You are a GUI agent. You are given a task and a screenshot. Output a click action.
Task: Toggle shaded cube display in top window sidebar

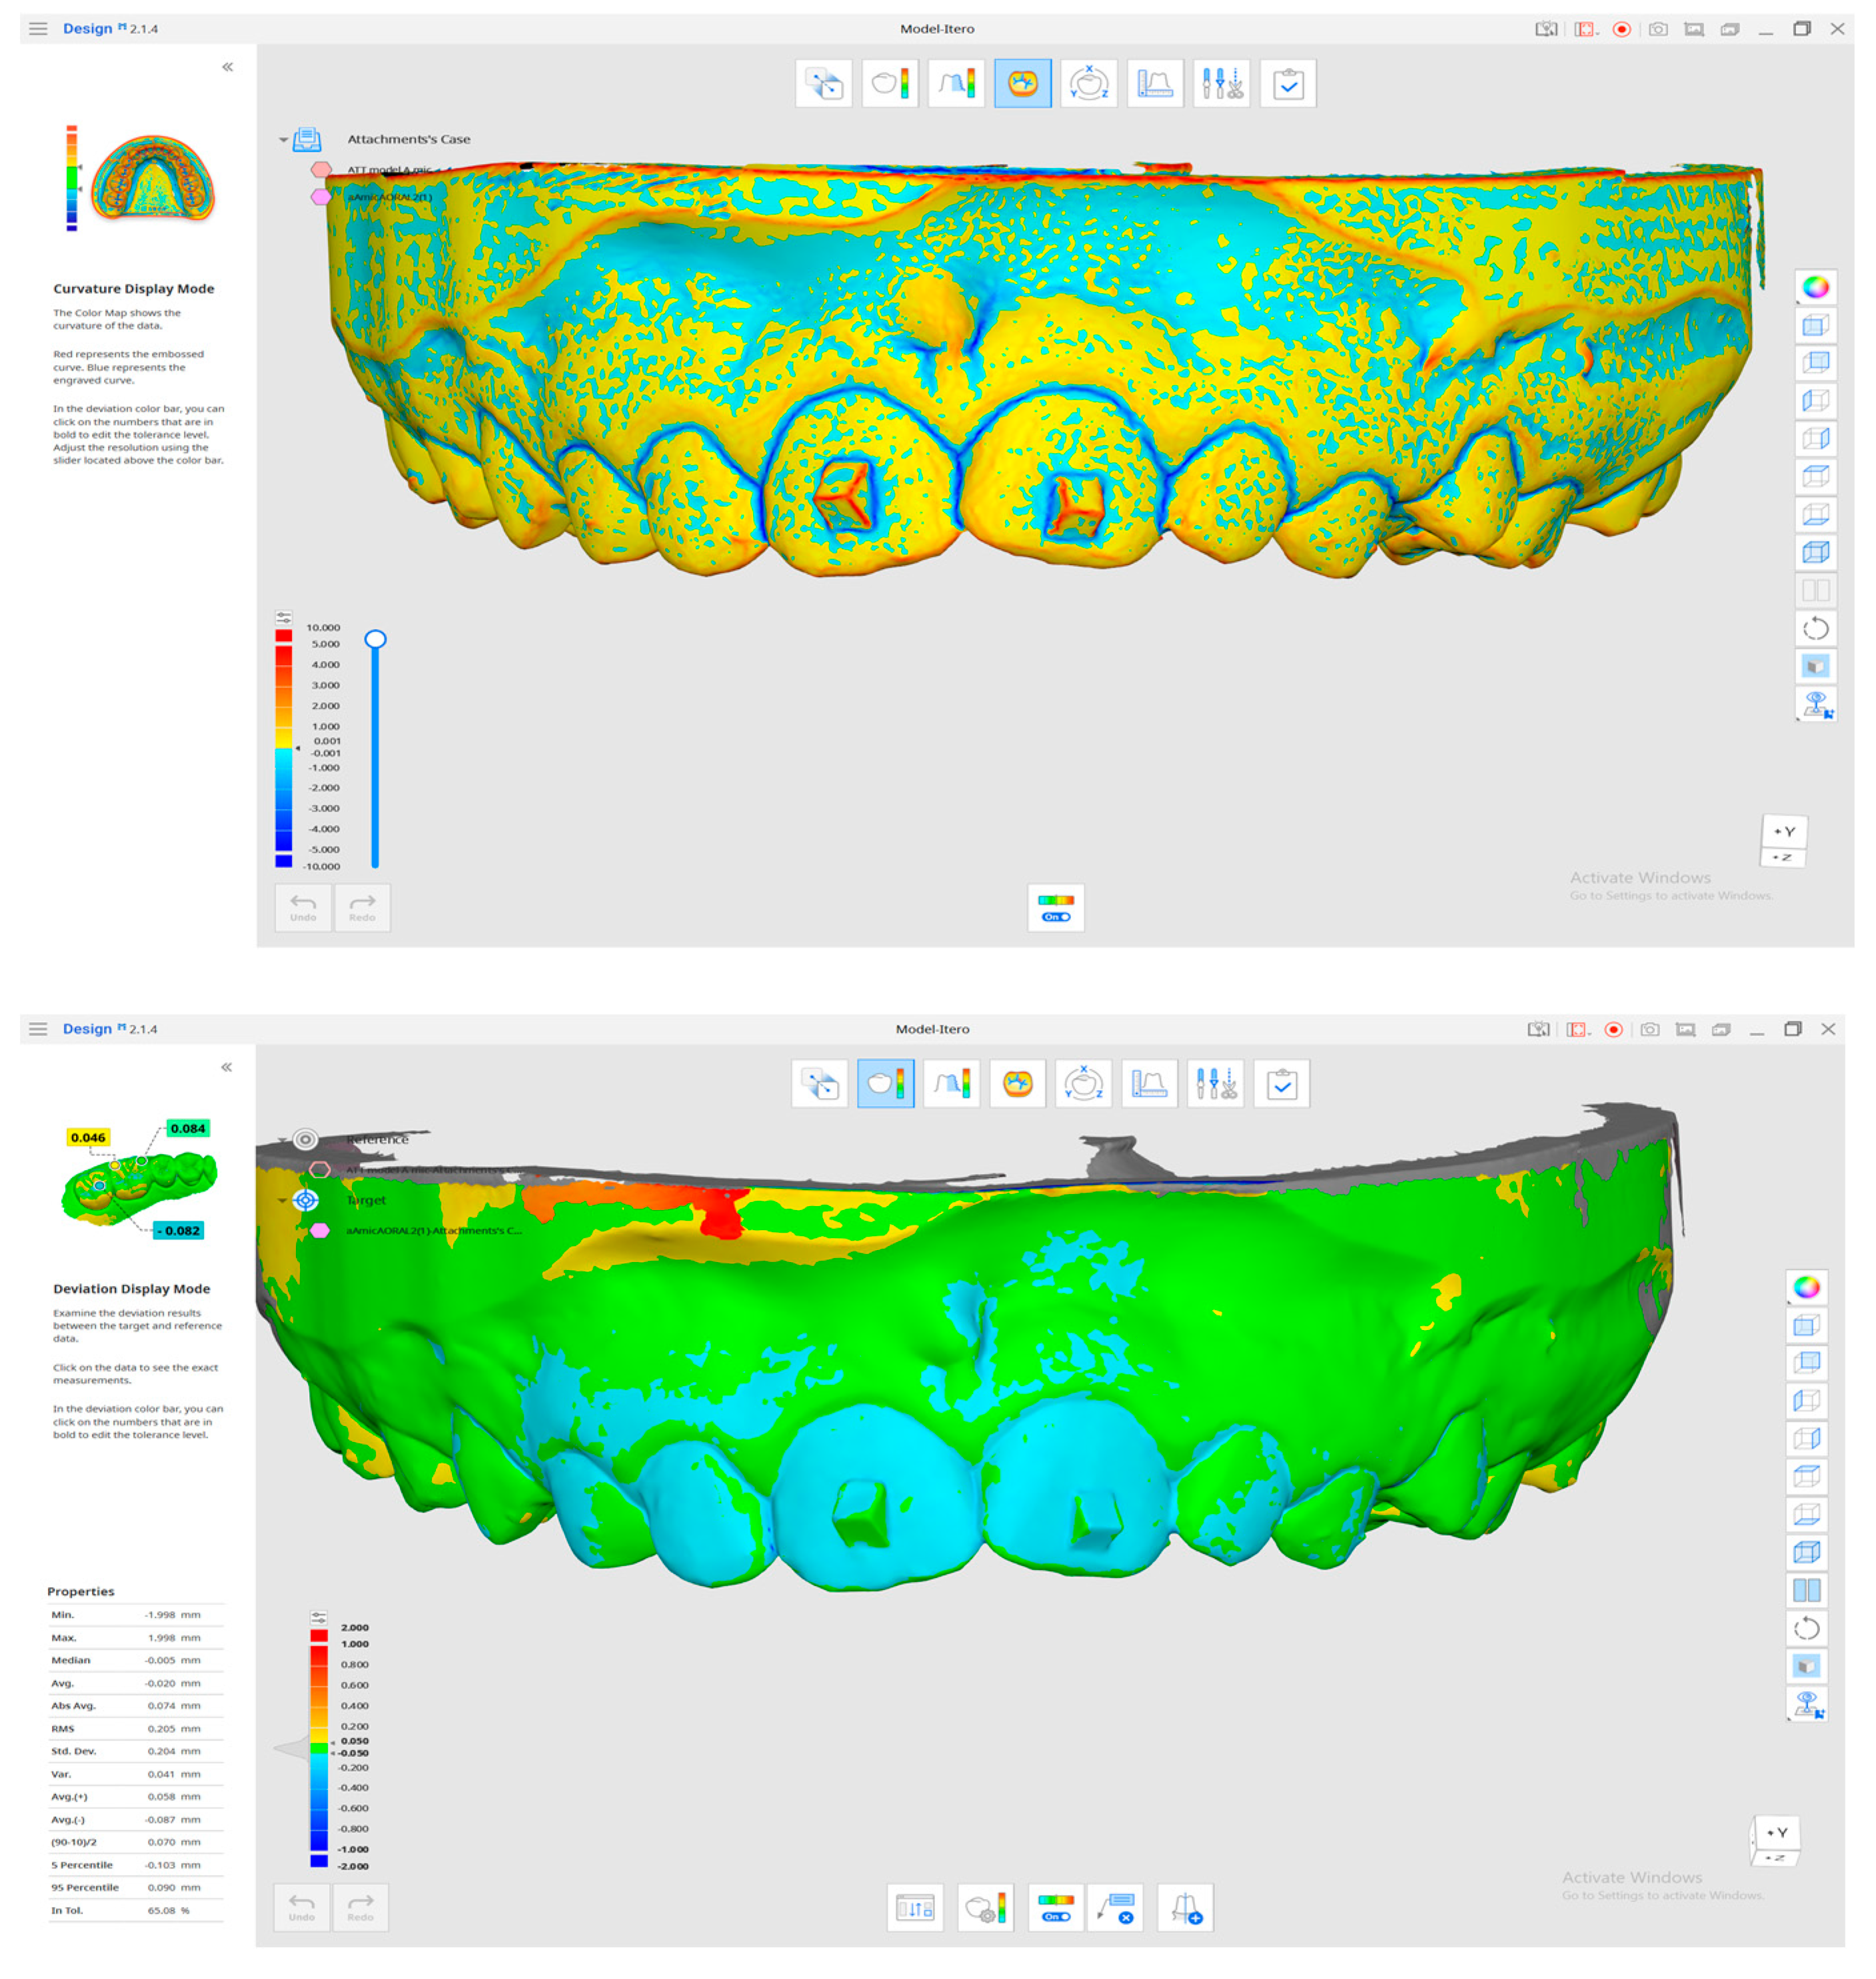[x=1815, y=666]
